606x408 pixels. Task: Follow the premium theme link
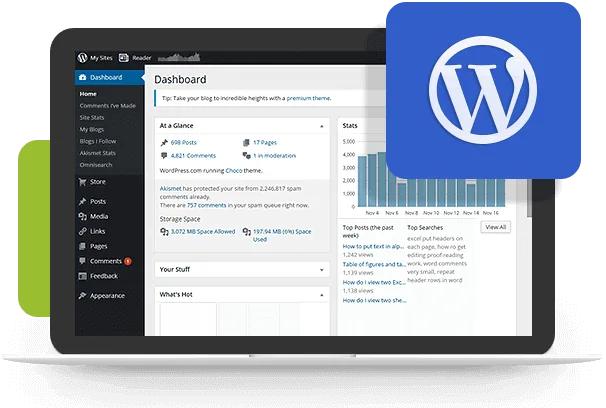308,98
